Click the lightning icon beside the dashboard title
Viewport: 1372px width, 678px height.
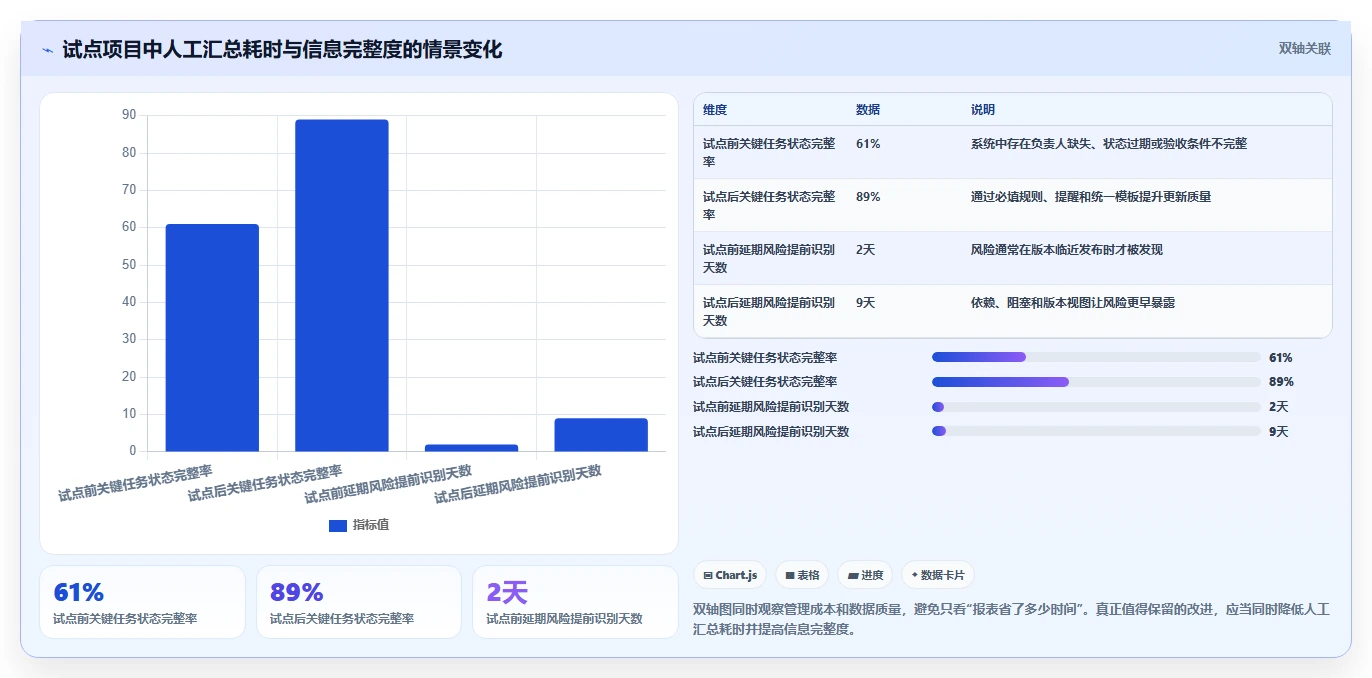point(48,50)
